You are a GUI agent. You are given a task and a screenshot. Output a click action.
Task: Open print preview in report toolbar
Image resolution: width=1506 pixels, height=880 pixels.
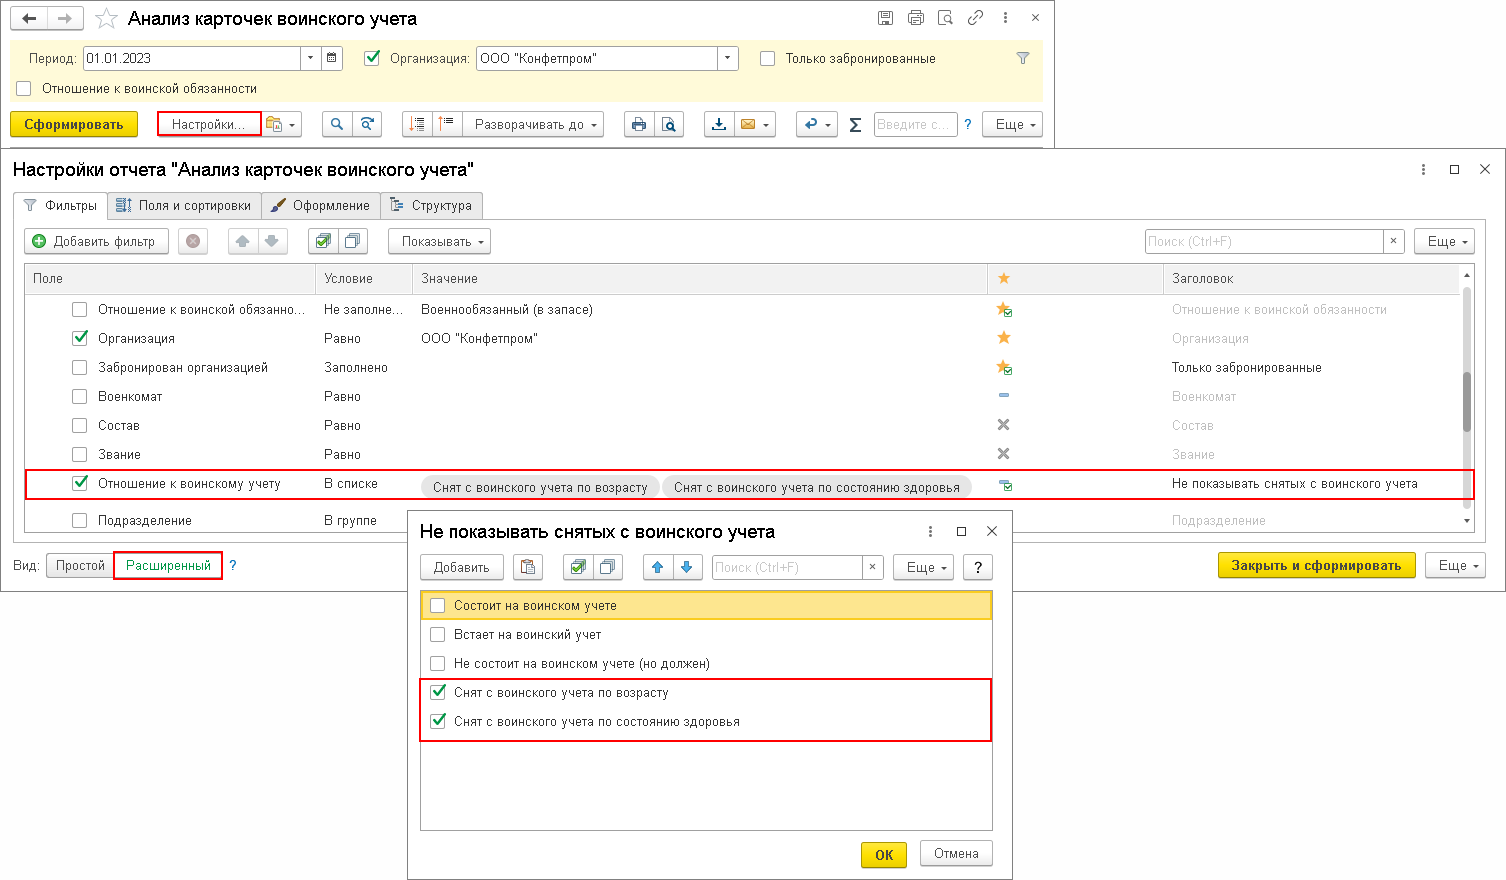(x=669, y=124)
